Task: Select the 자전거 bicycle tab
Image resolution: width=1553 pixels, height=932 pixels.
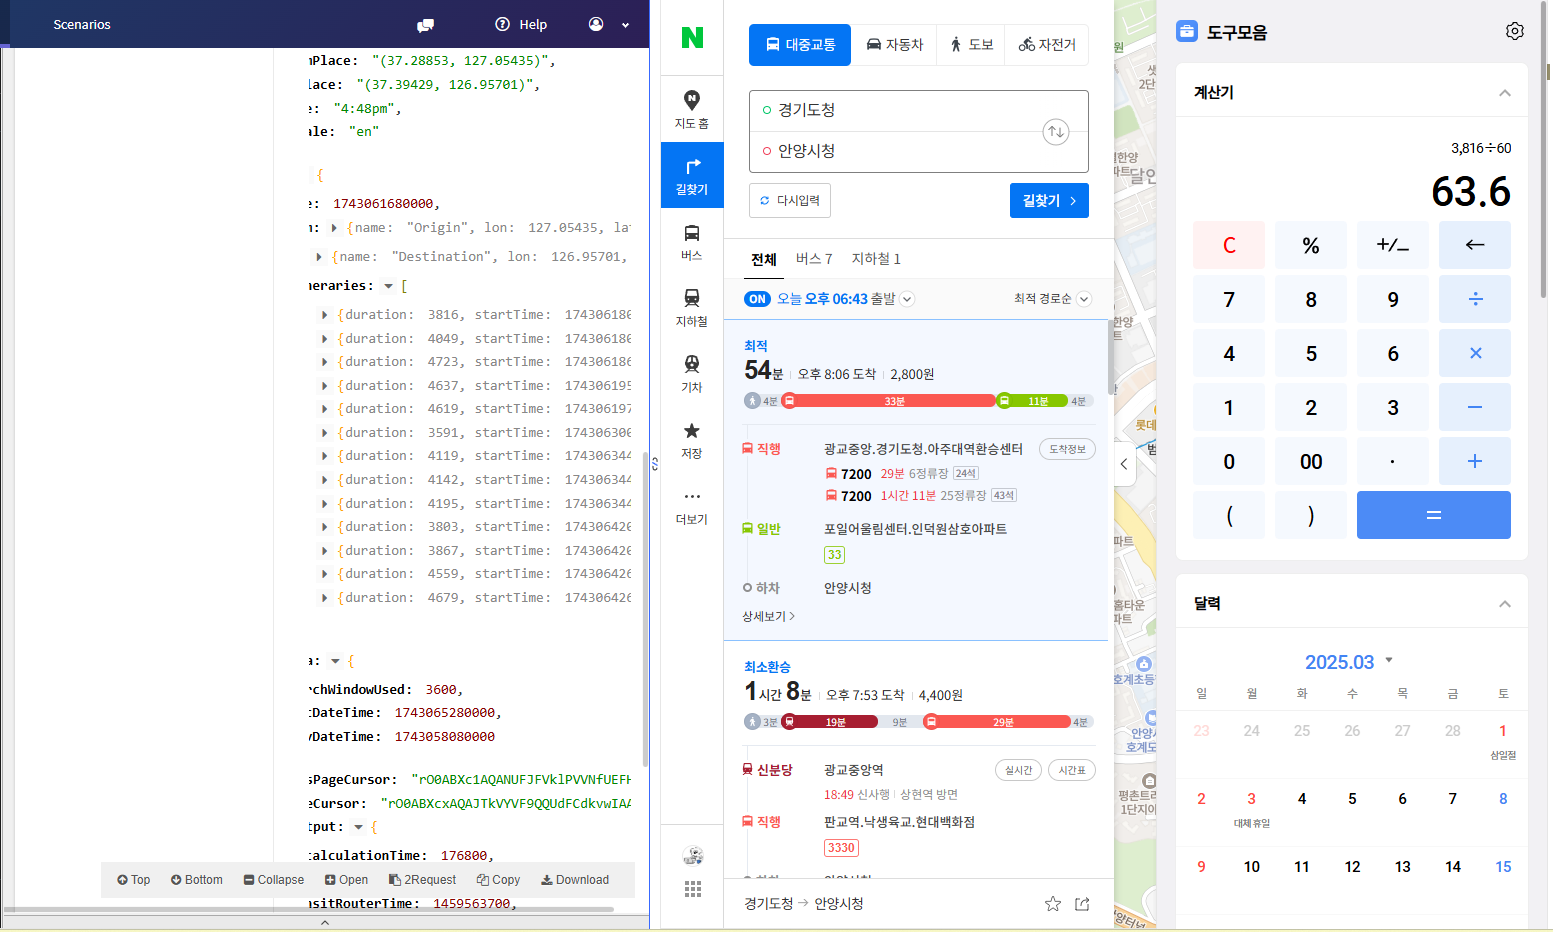Action: pyautogui.click(x=1047, y=45)
